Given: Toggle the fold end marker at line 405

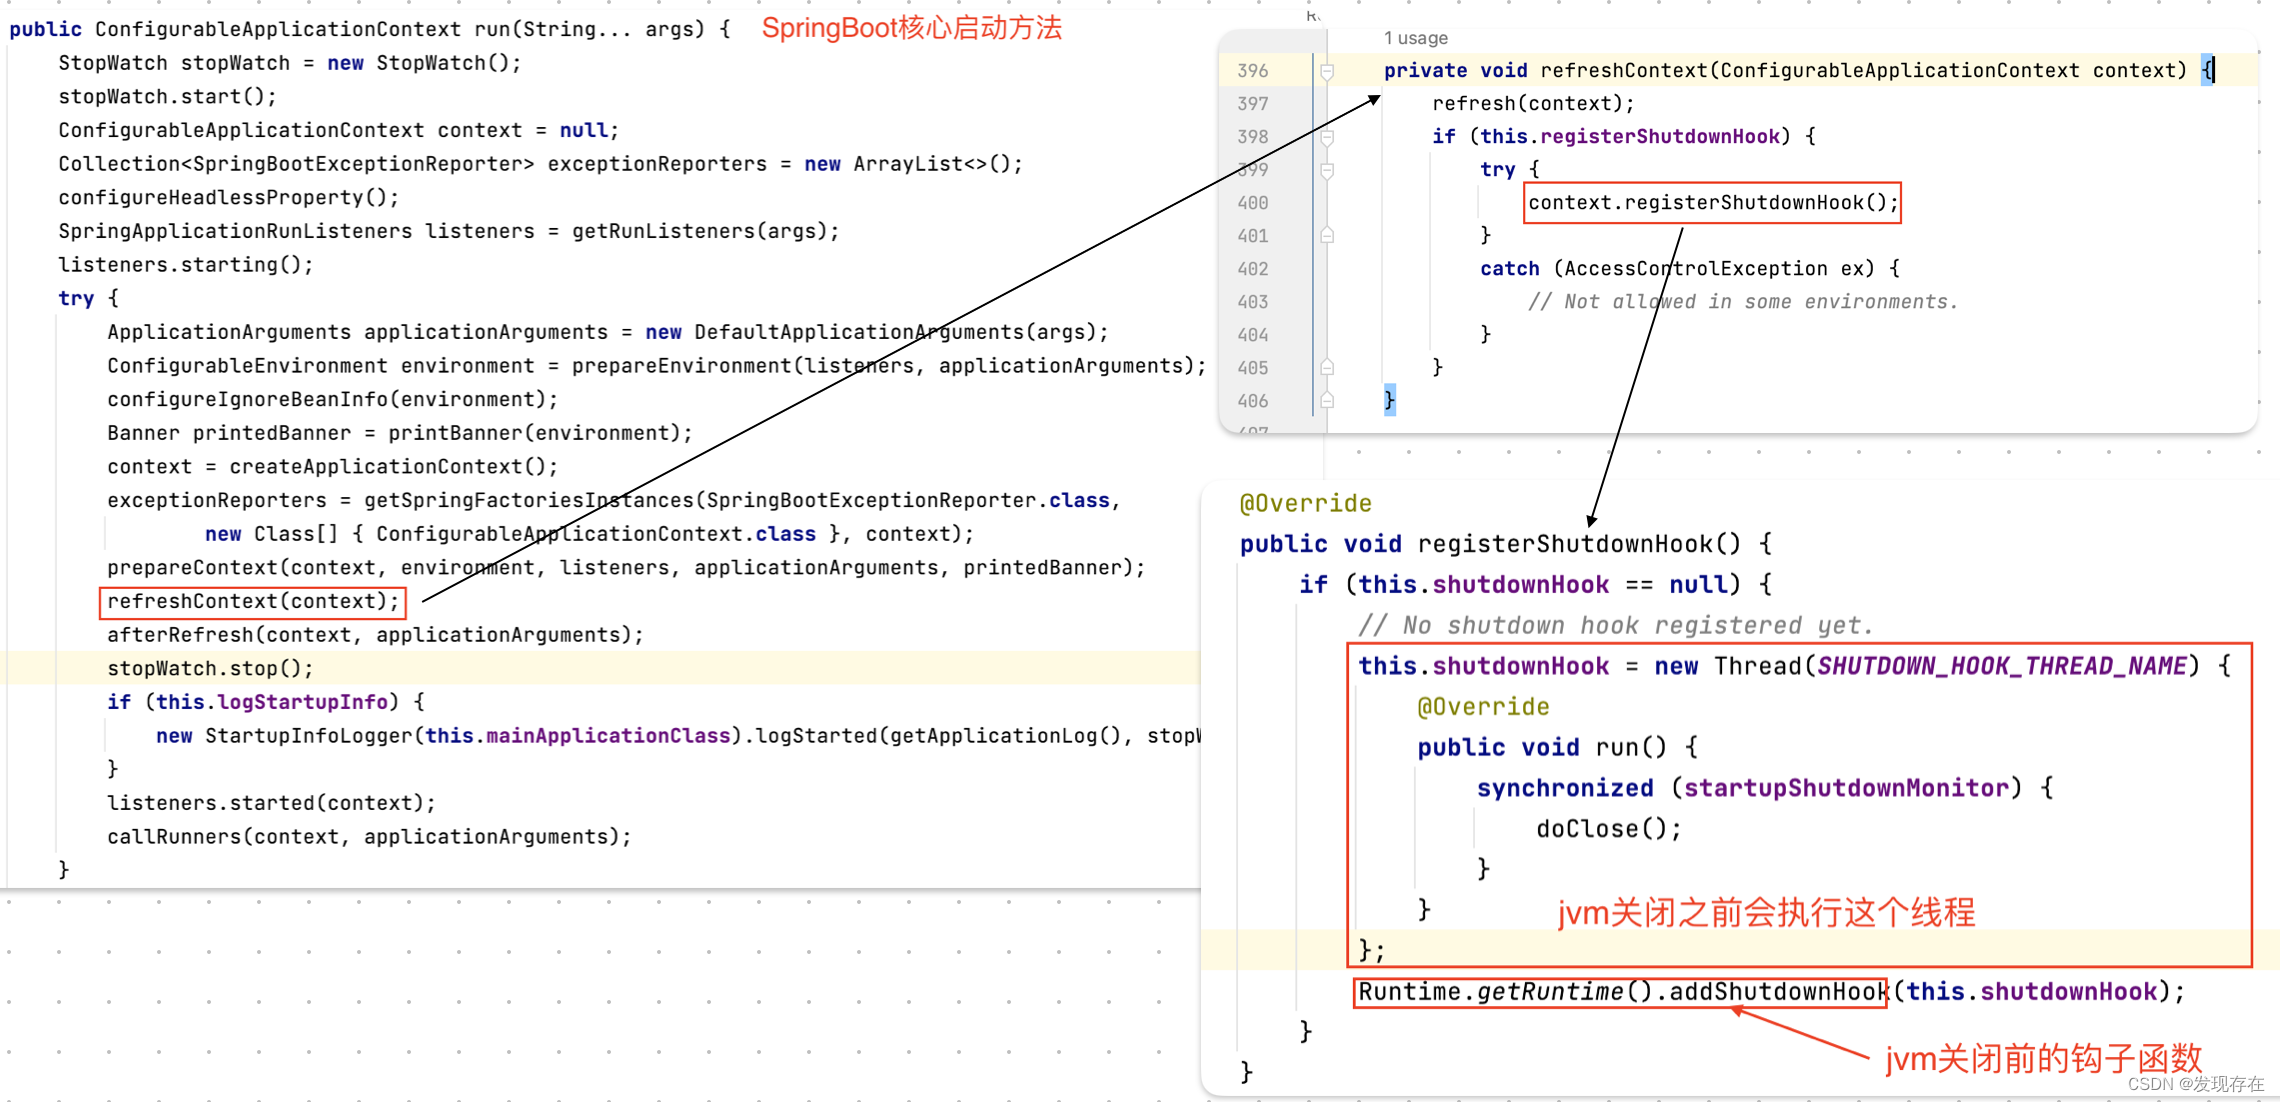Looking at the screenshot, I should (x=1327, y=368).
